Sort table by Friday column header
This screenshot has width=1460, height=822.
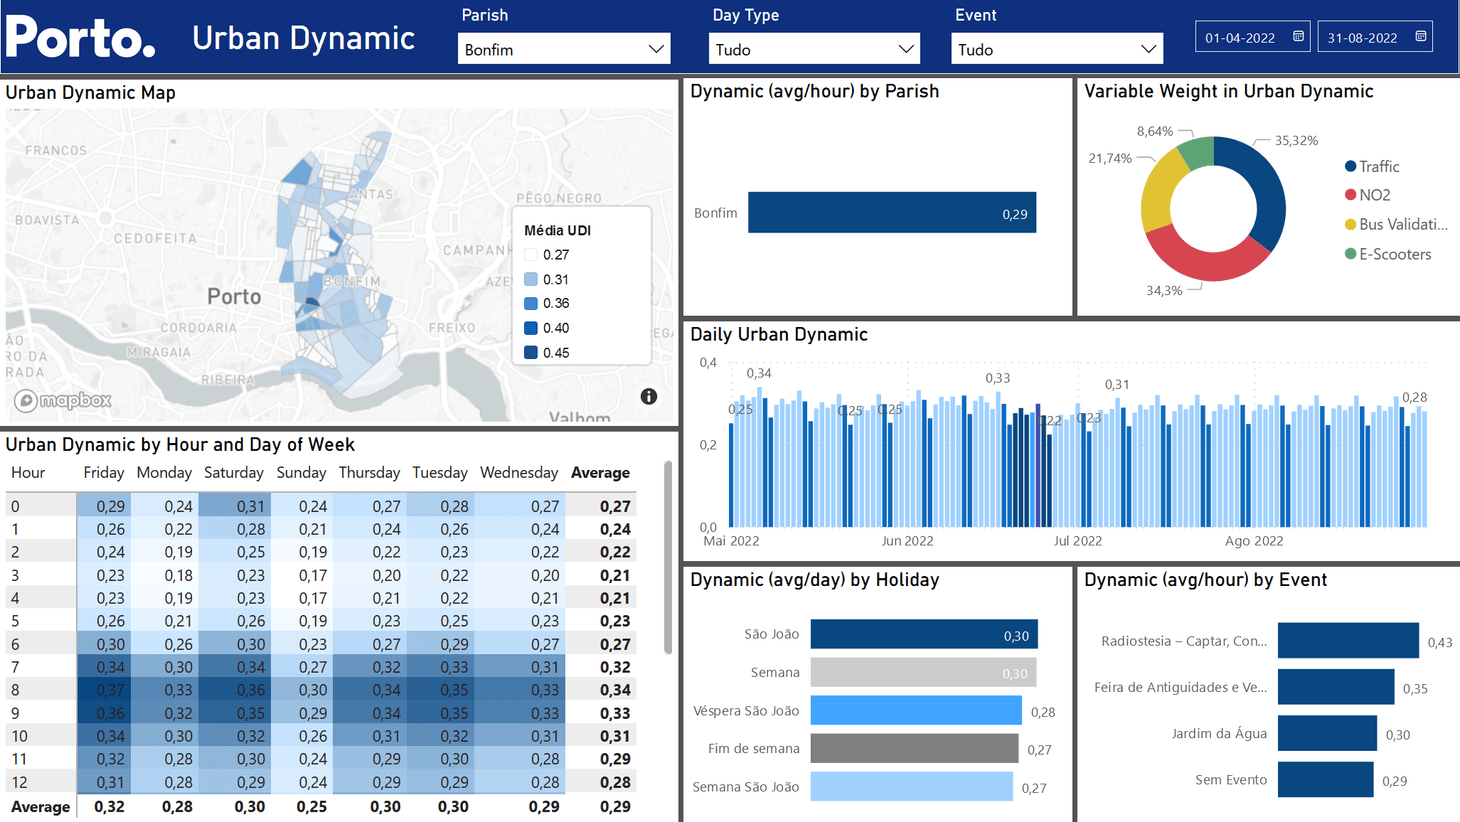(x=103, y=473)
